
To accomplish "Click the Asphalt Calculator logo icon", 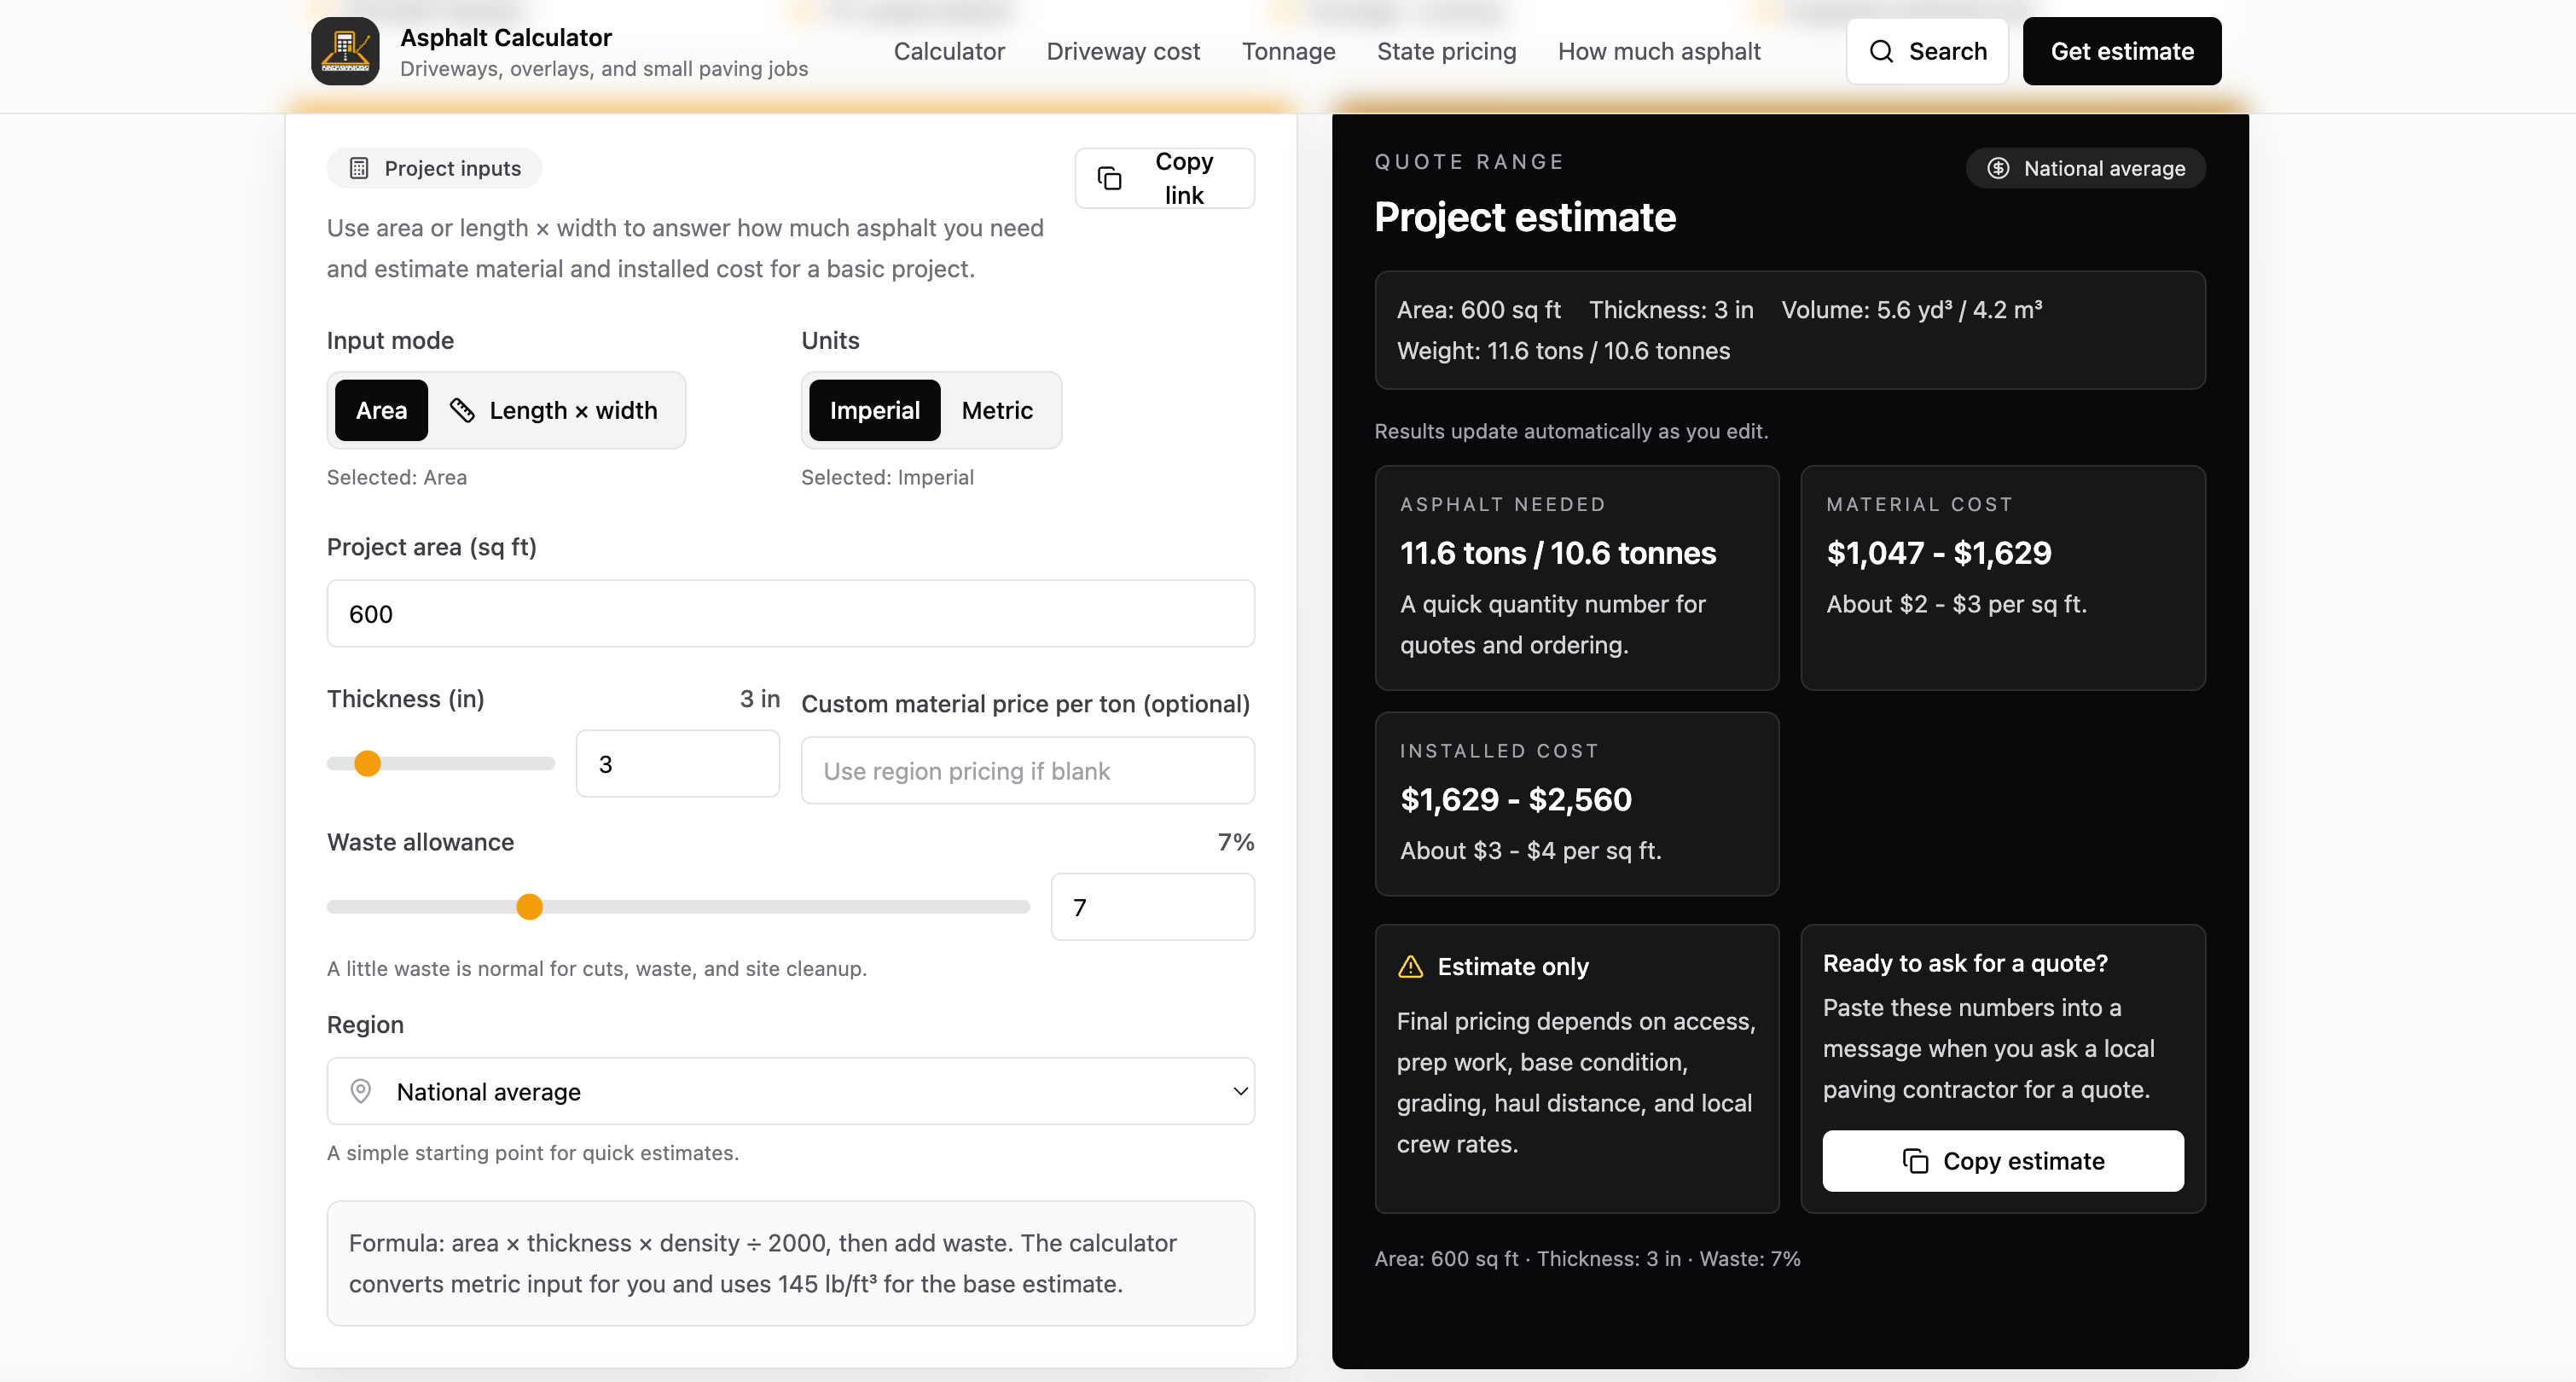I will coord(345,51).
